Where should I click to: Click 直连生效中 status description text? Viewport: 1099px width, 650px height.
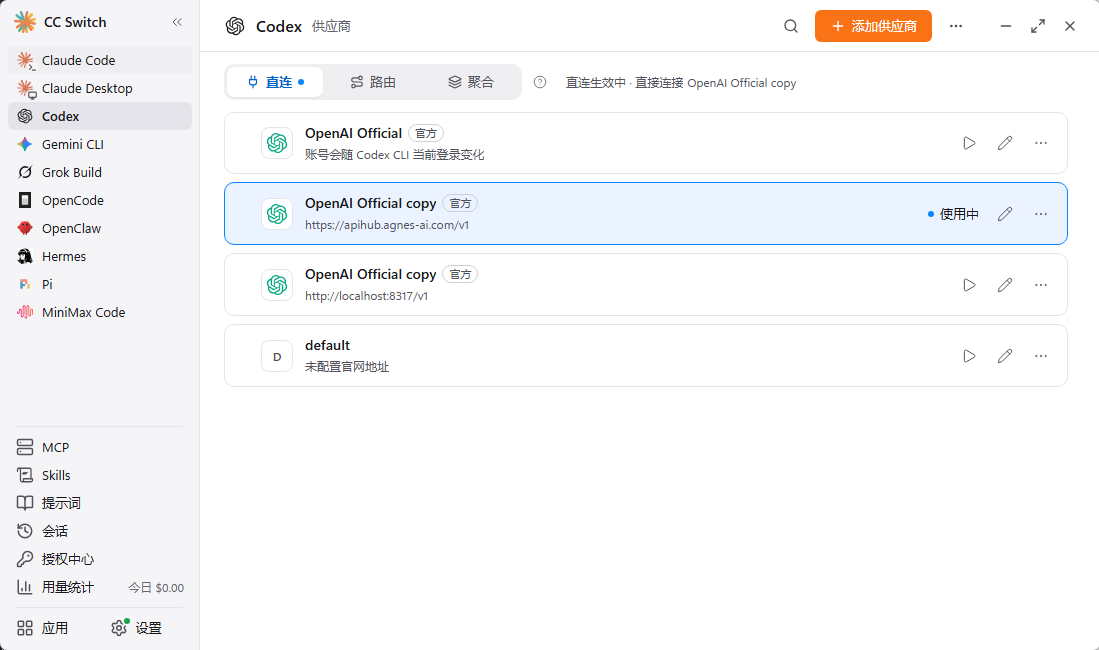pos(681,83)
